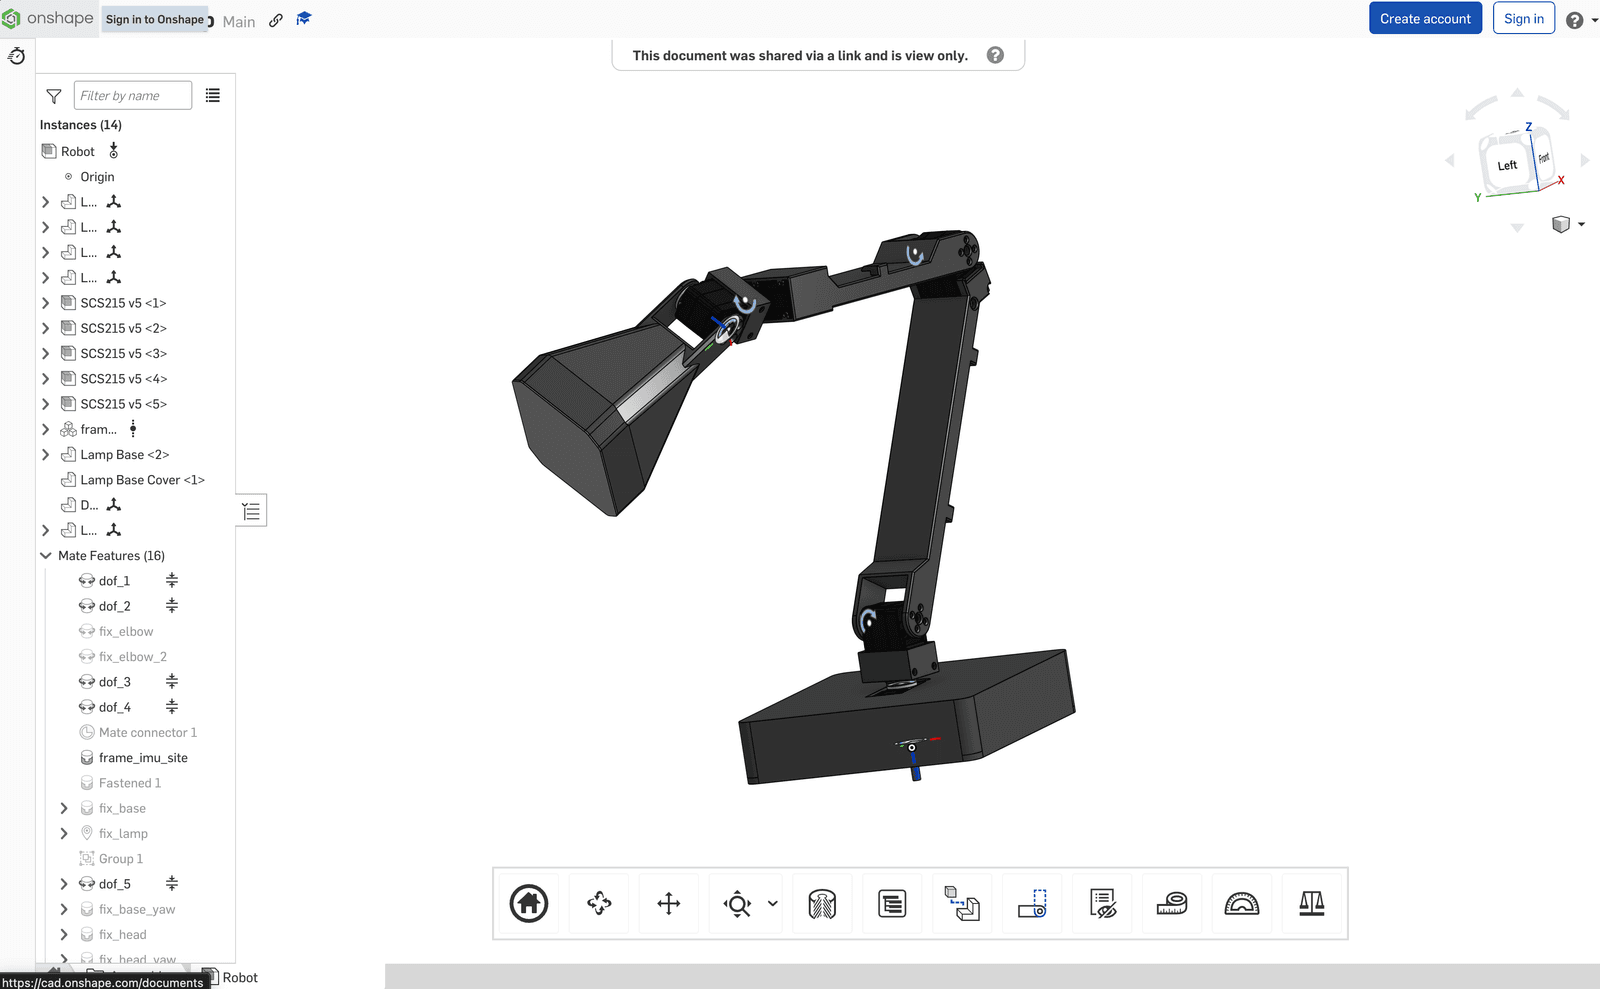Click the dof_3 mate indicator icon
Image resolution: width=1600 pixels, height=989 pixels.
point(172,682)
